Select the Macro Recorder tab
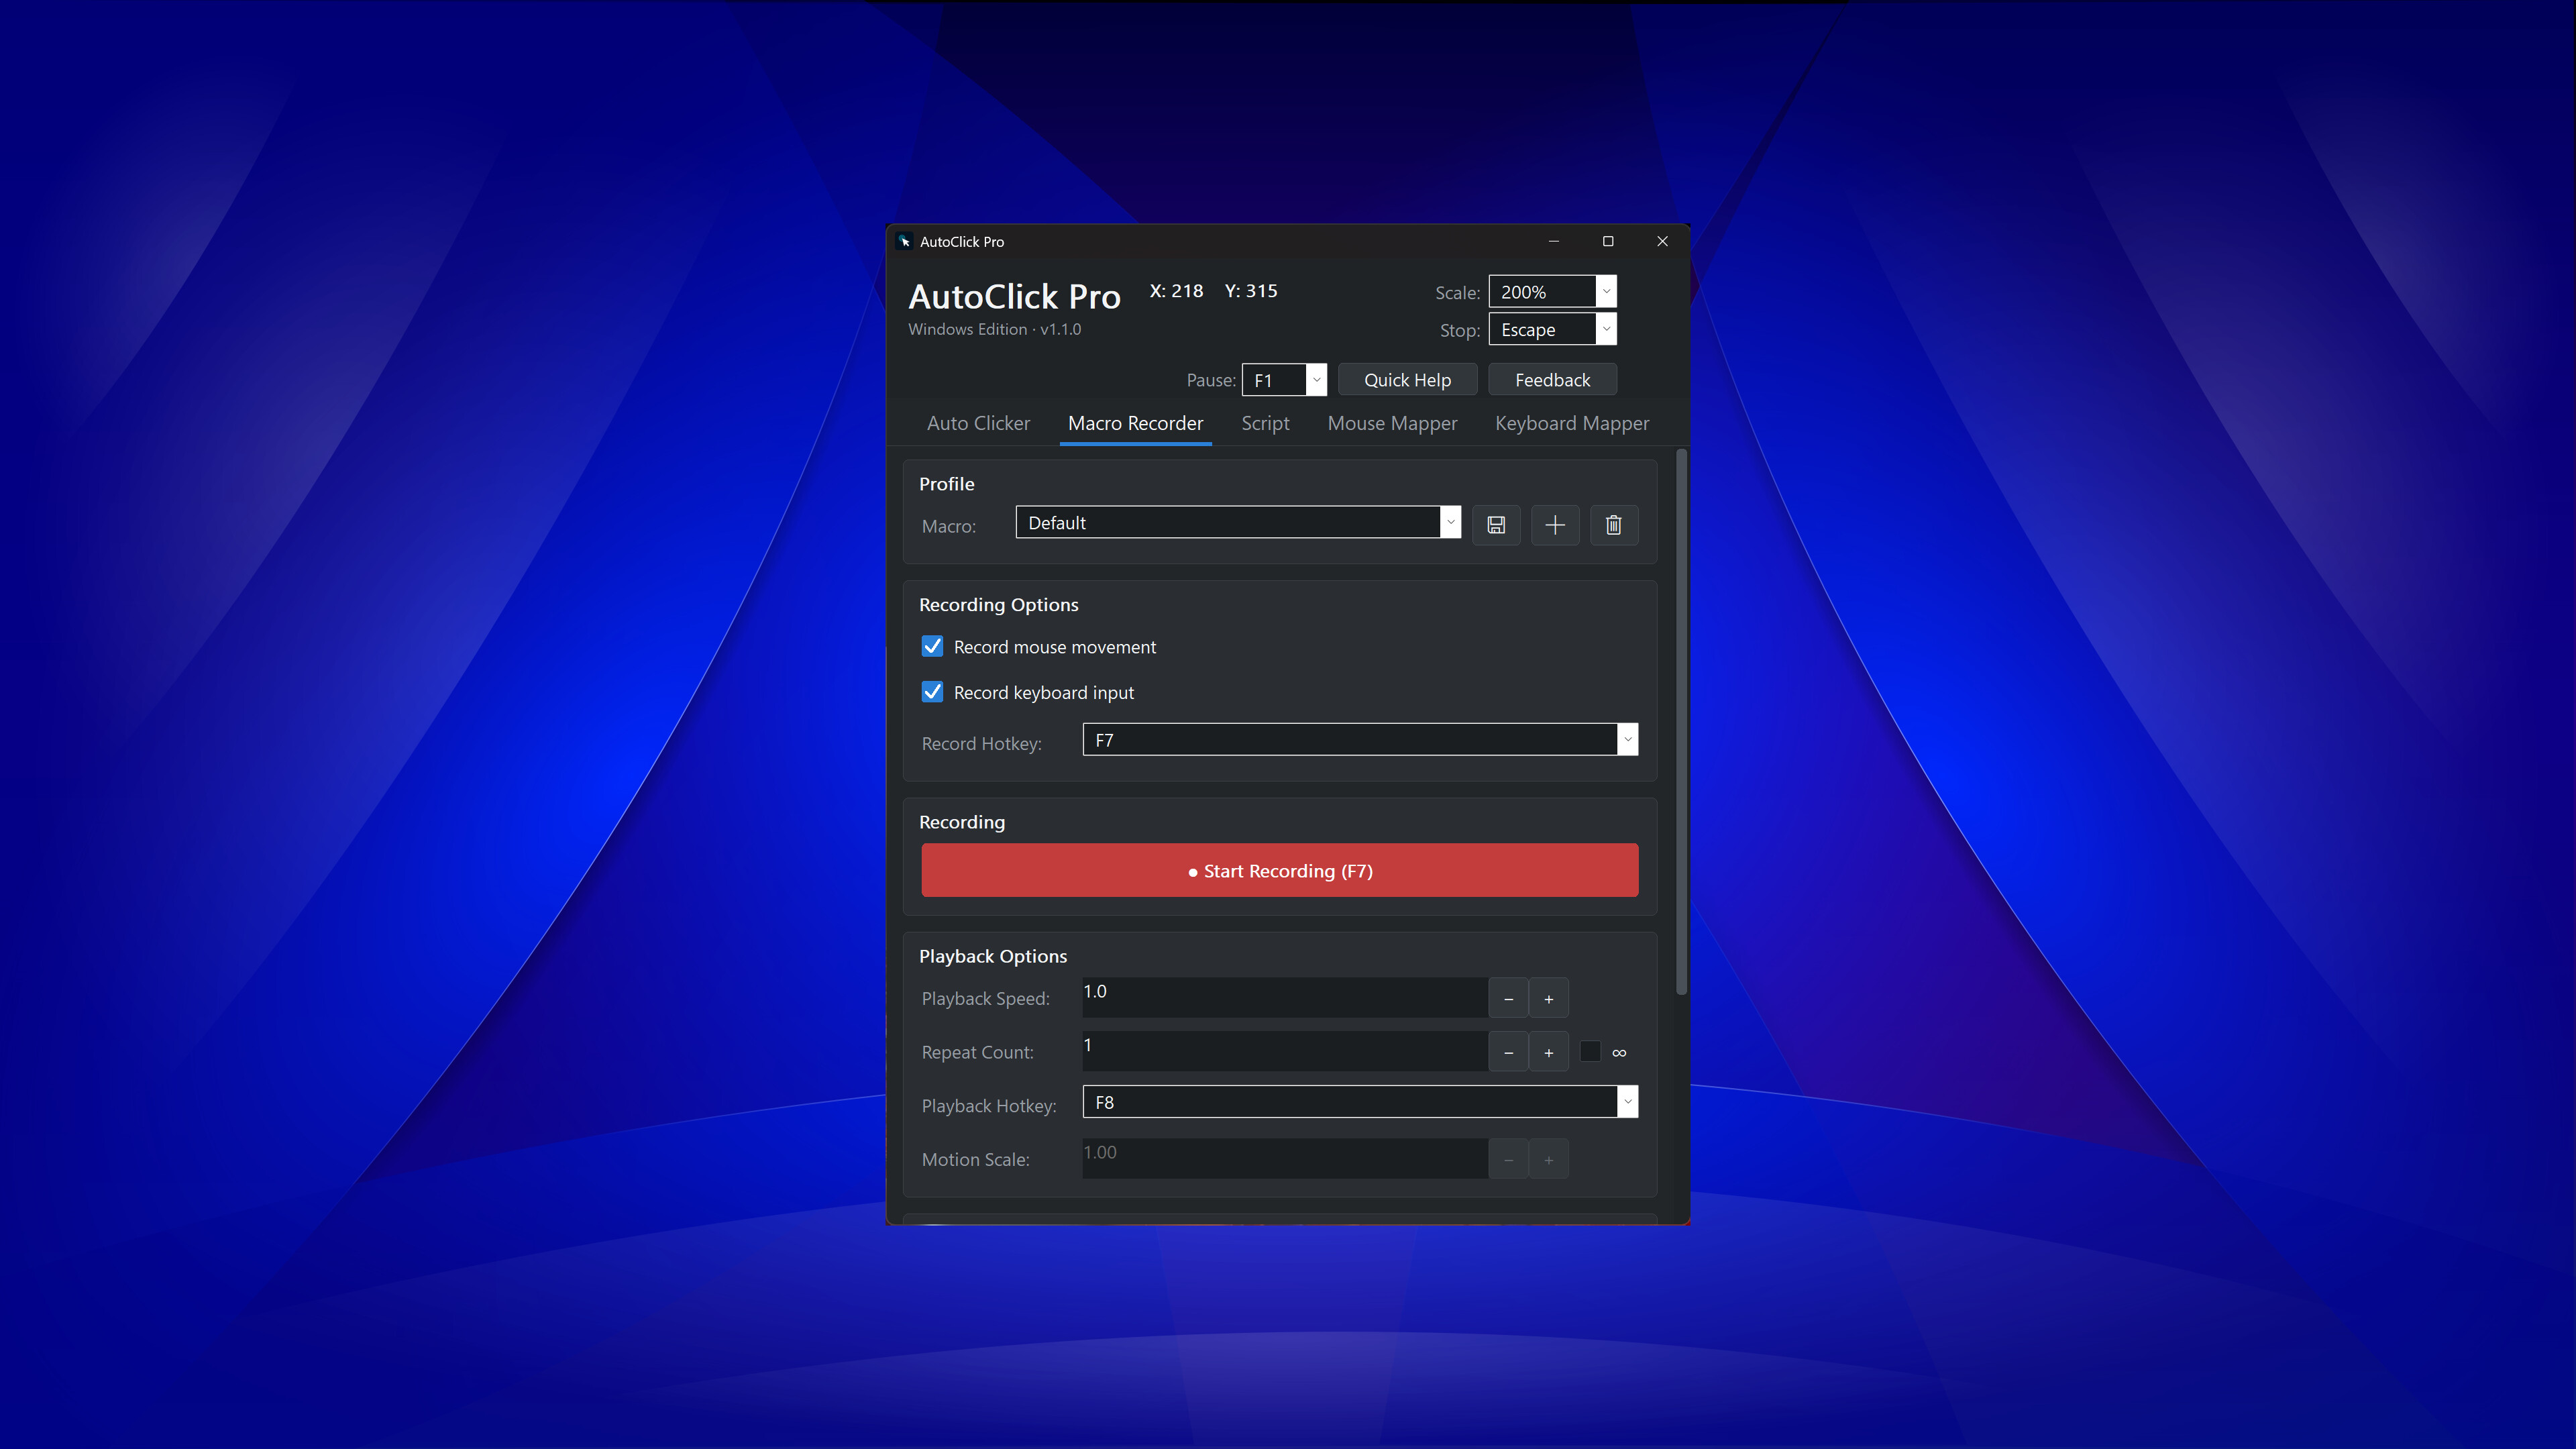This screenshot has width=2576, height=1449. 1135,423
